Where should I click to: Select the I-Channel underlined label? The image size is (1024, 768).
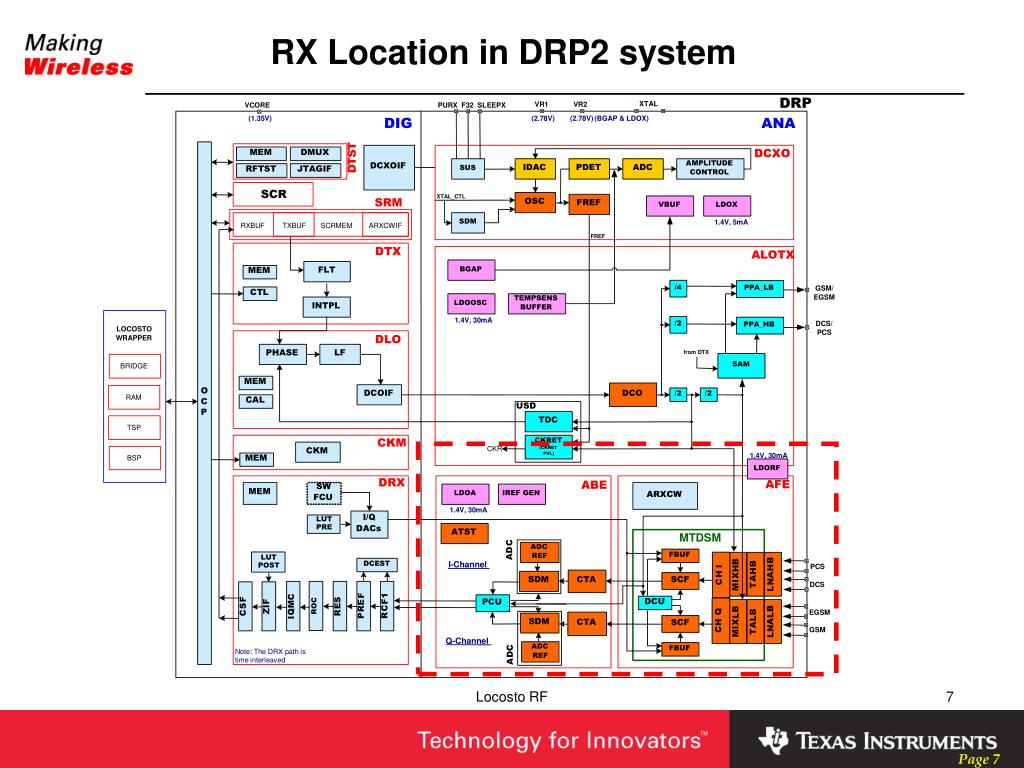point(468,565)
